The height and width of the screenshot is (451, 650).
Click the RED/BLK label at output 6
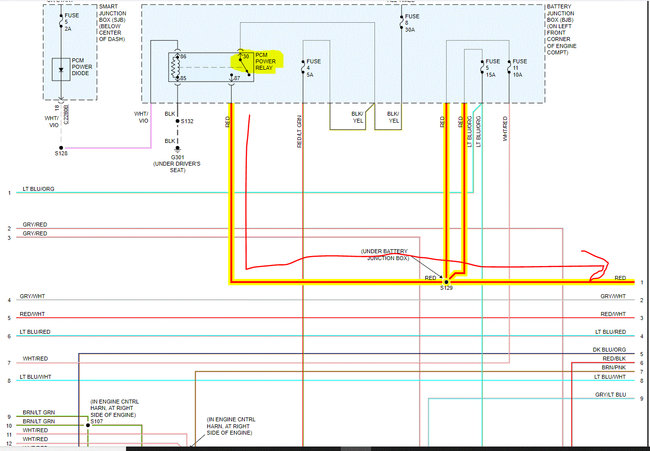tap(614, 359)
